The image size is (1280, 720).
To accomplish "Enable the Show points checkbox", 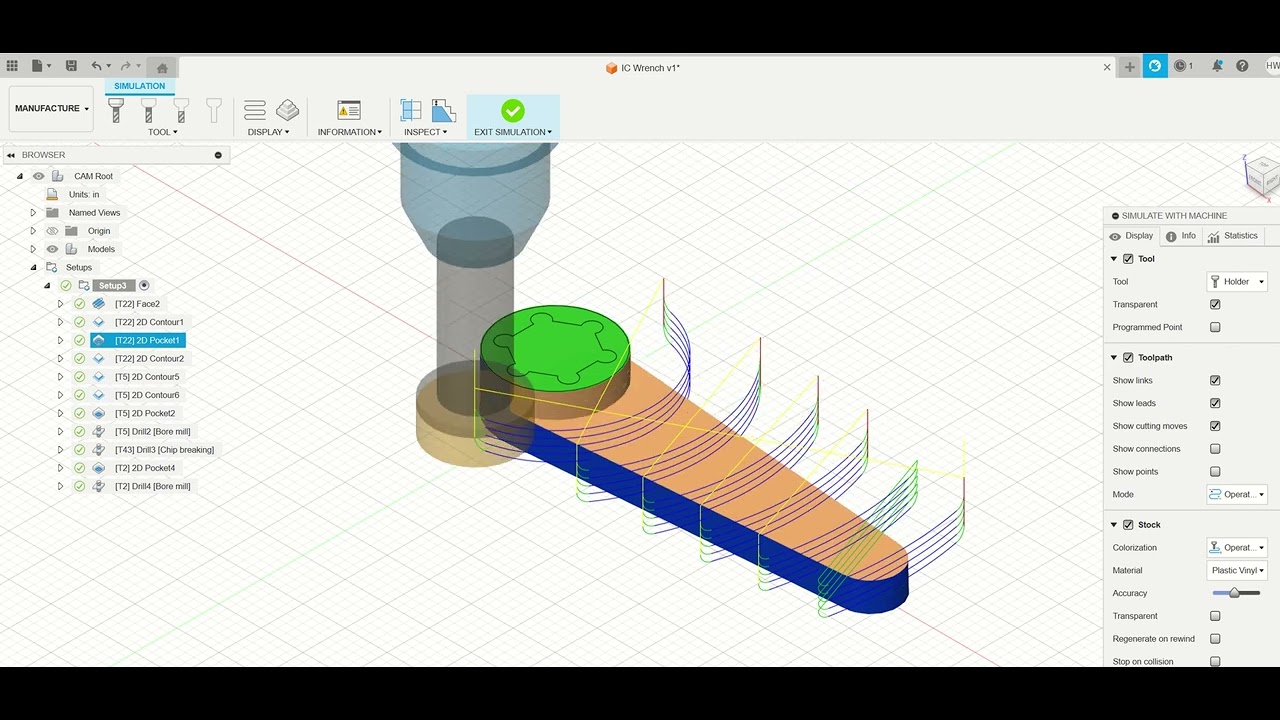I will [x=1215, y=472].
